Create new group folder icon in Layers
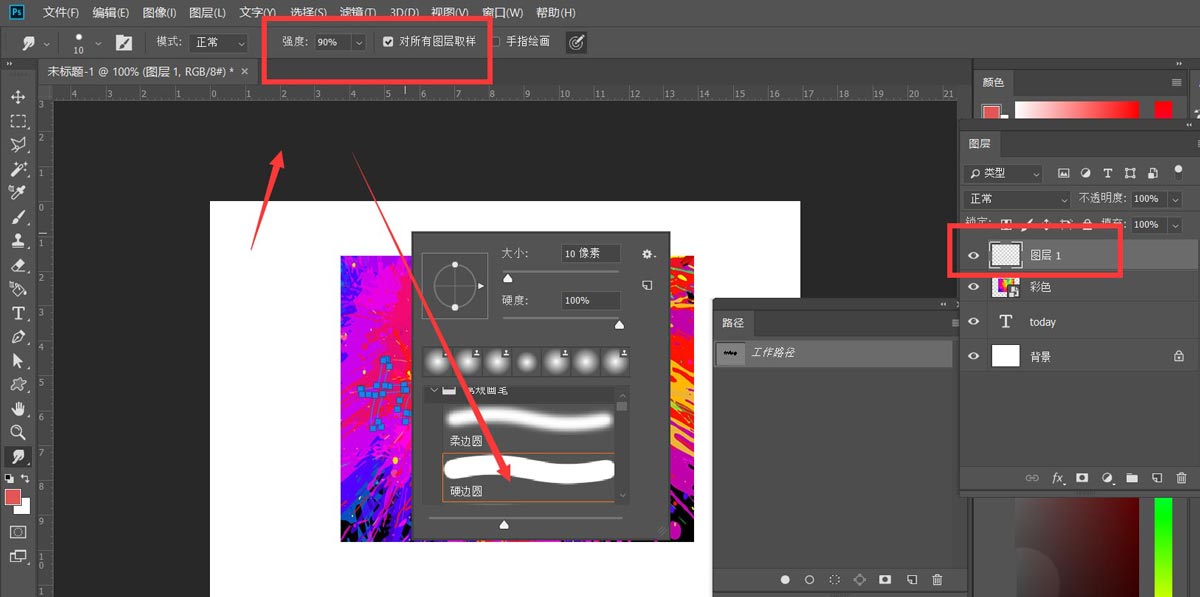 point(1132,479)
